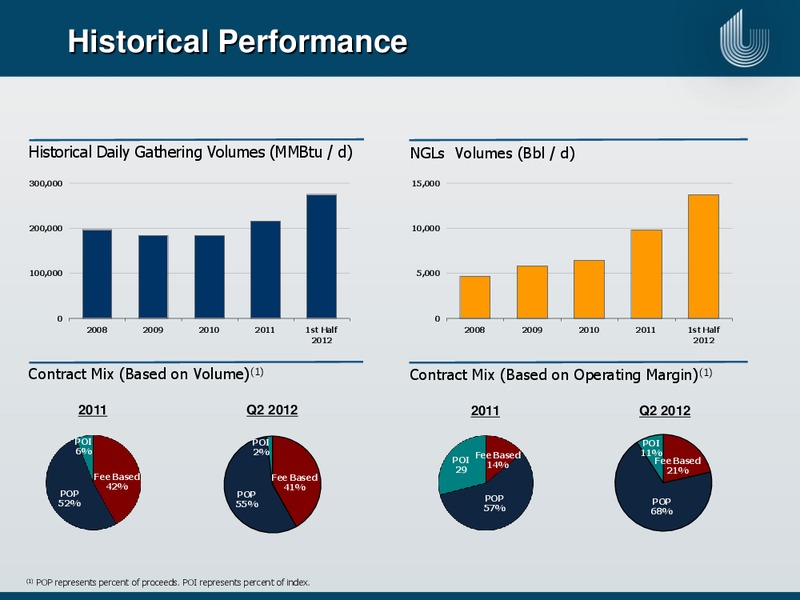Click the 'POP 57%' pie slice
The height and width of the screenshot is (600, 800).
(494, 503)
